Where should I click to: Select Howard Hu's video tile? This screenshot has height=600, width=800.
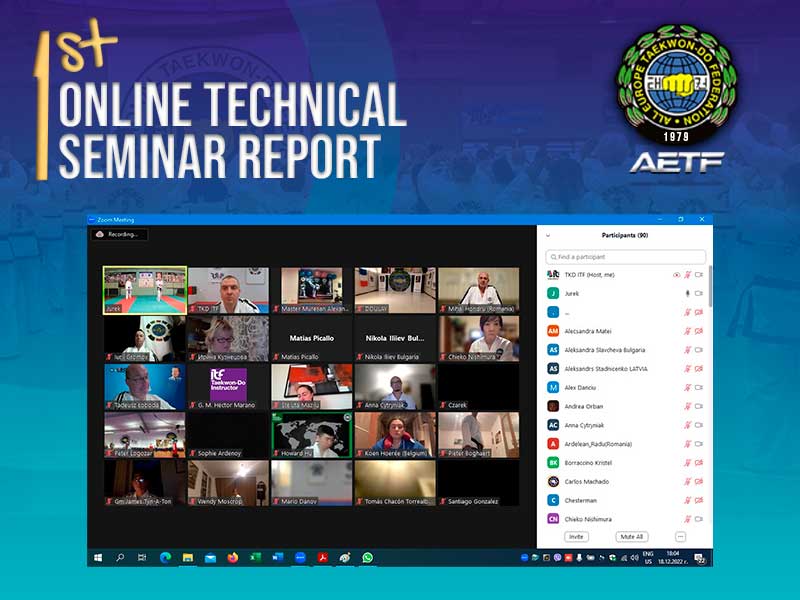pos(312,435)
